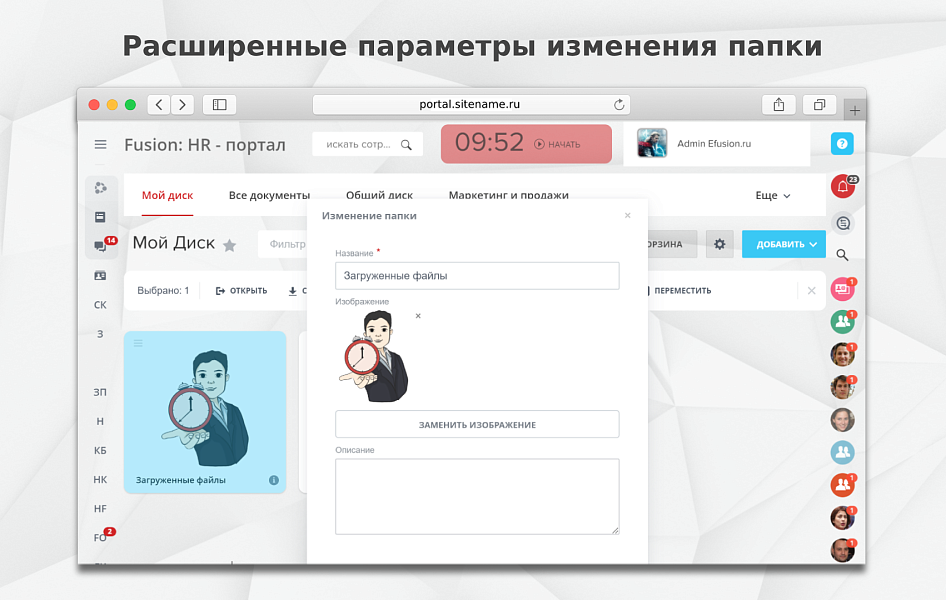
Task: Click inside the Название text field
Action: coord(477,275)
